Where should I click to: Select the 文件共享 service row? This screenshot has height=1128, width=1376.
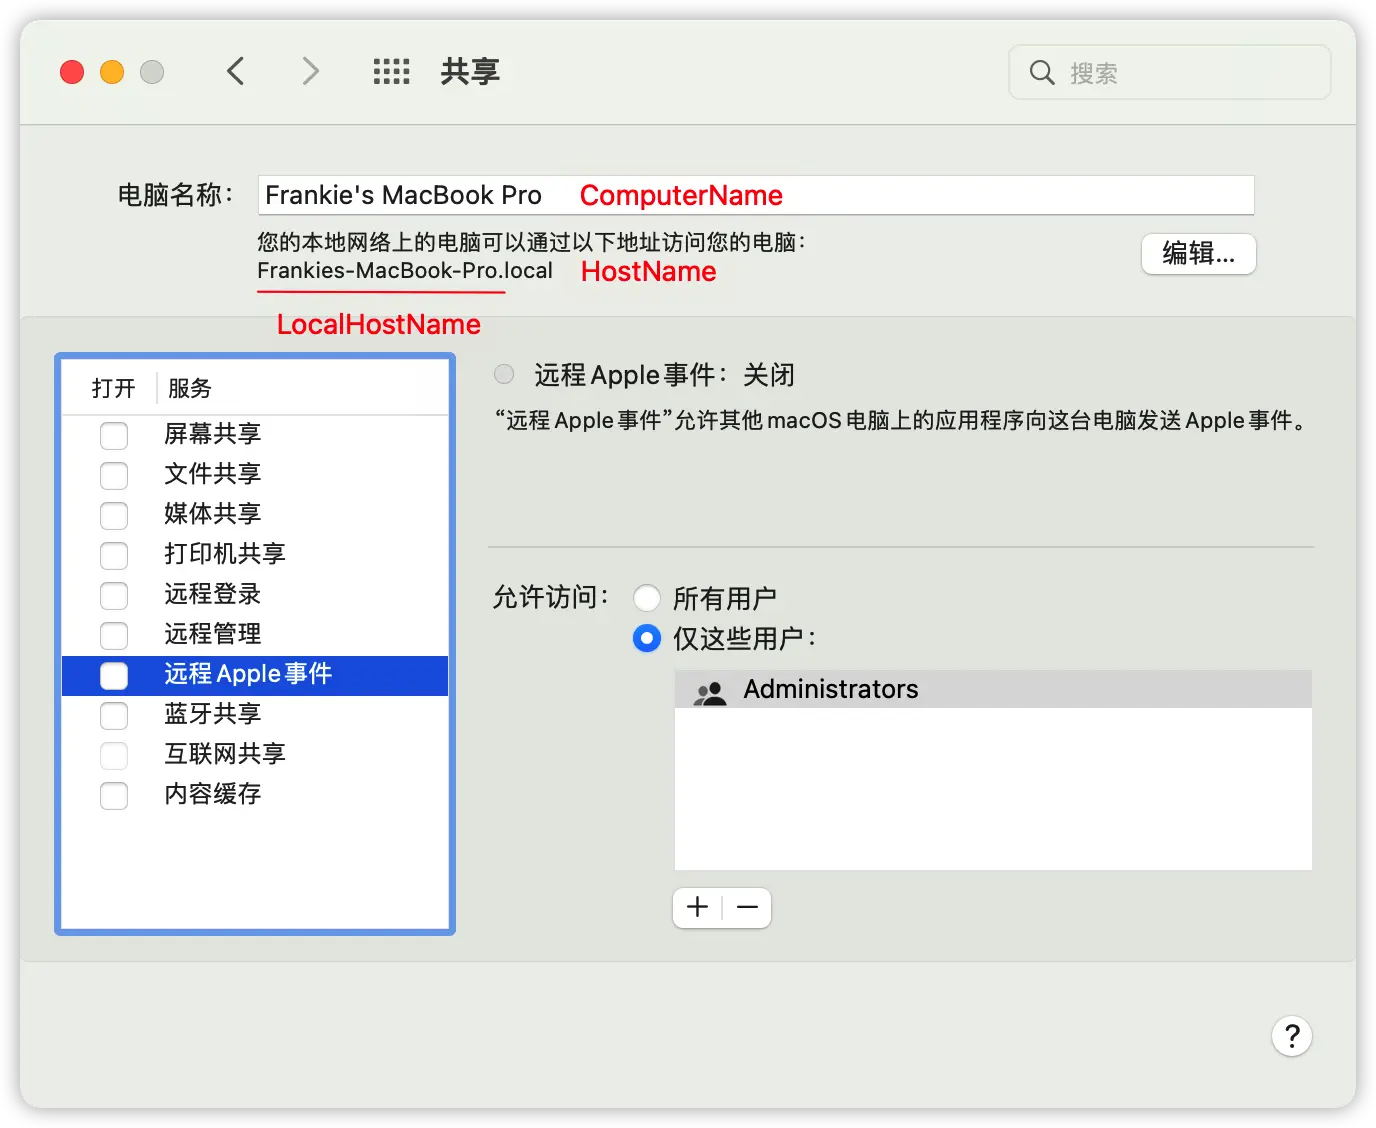255,475
